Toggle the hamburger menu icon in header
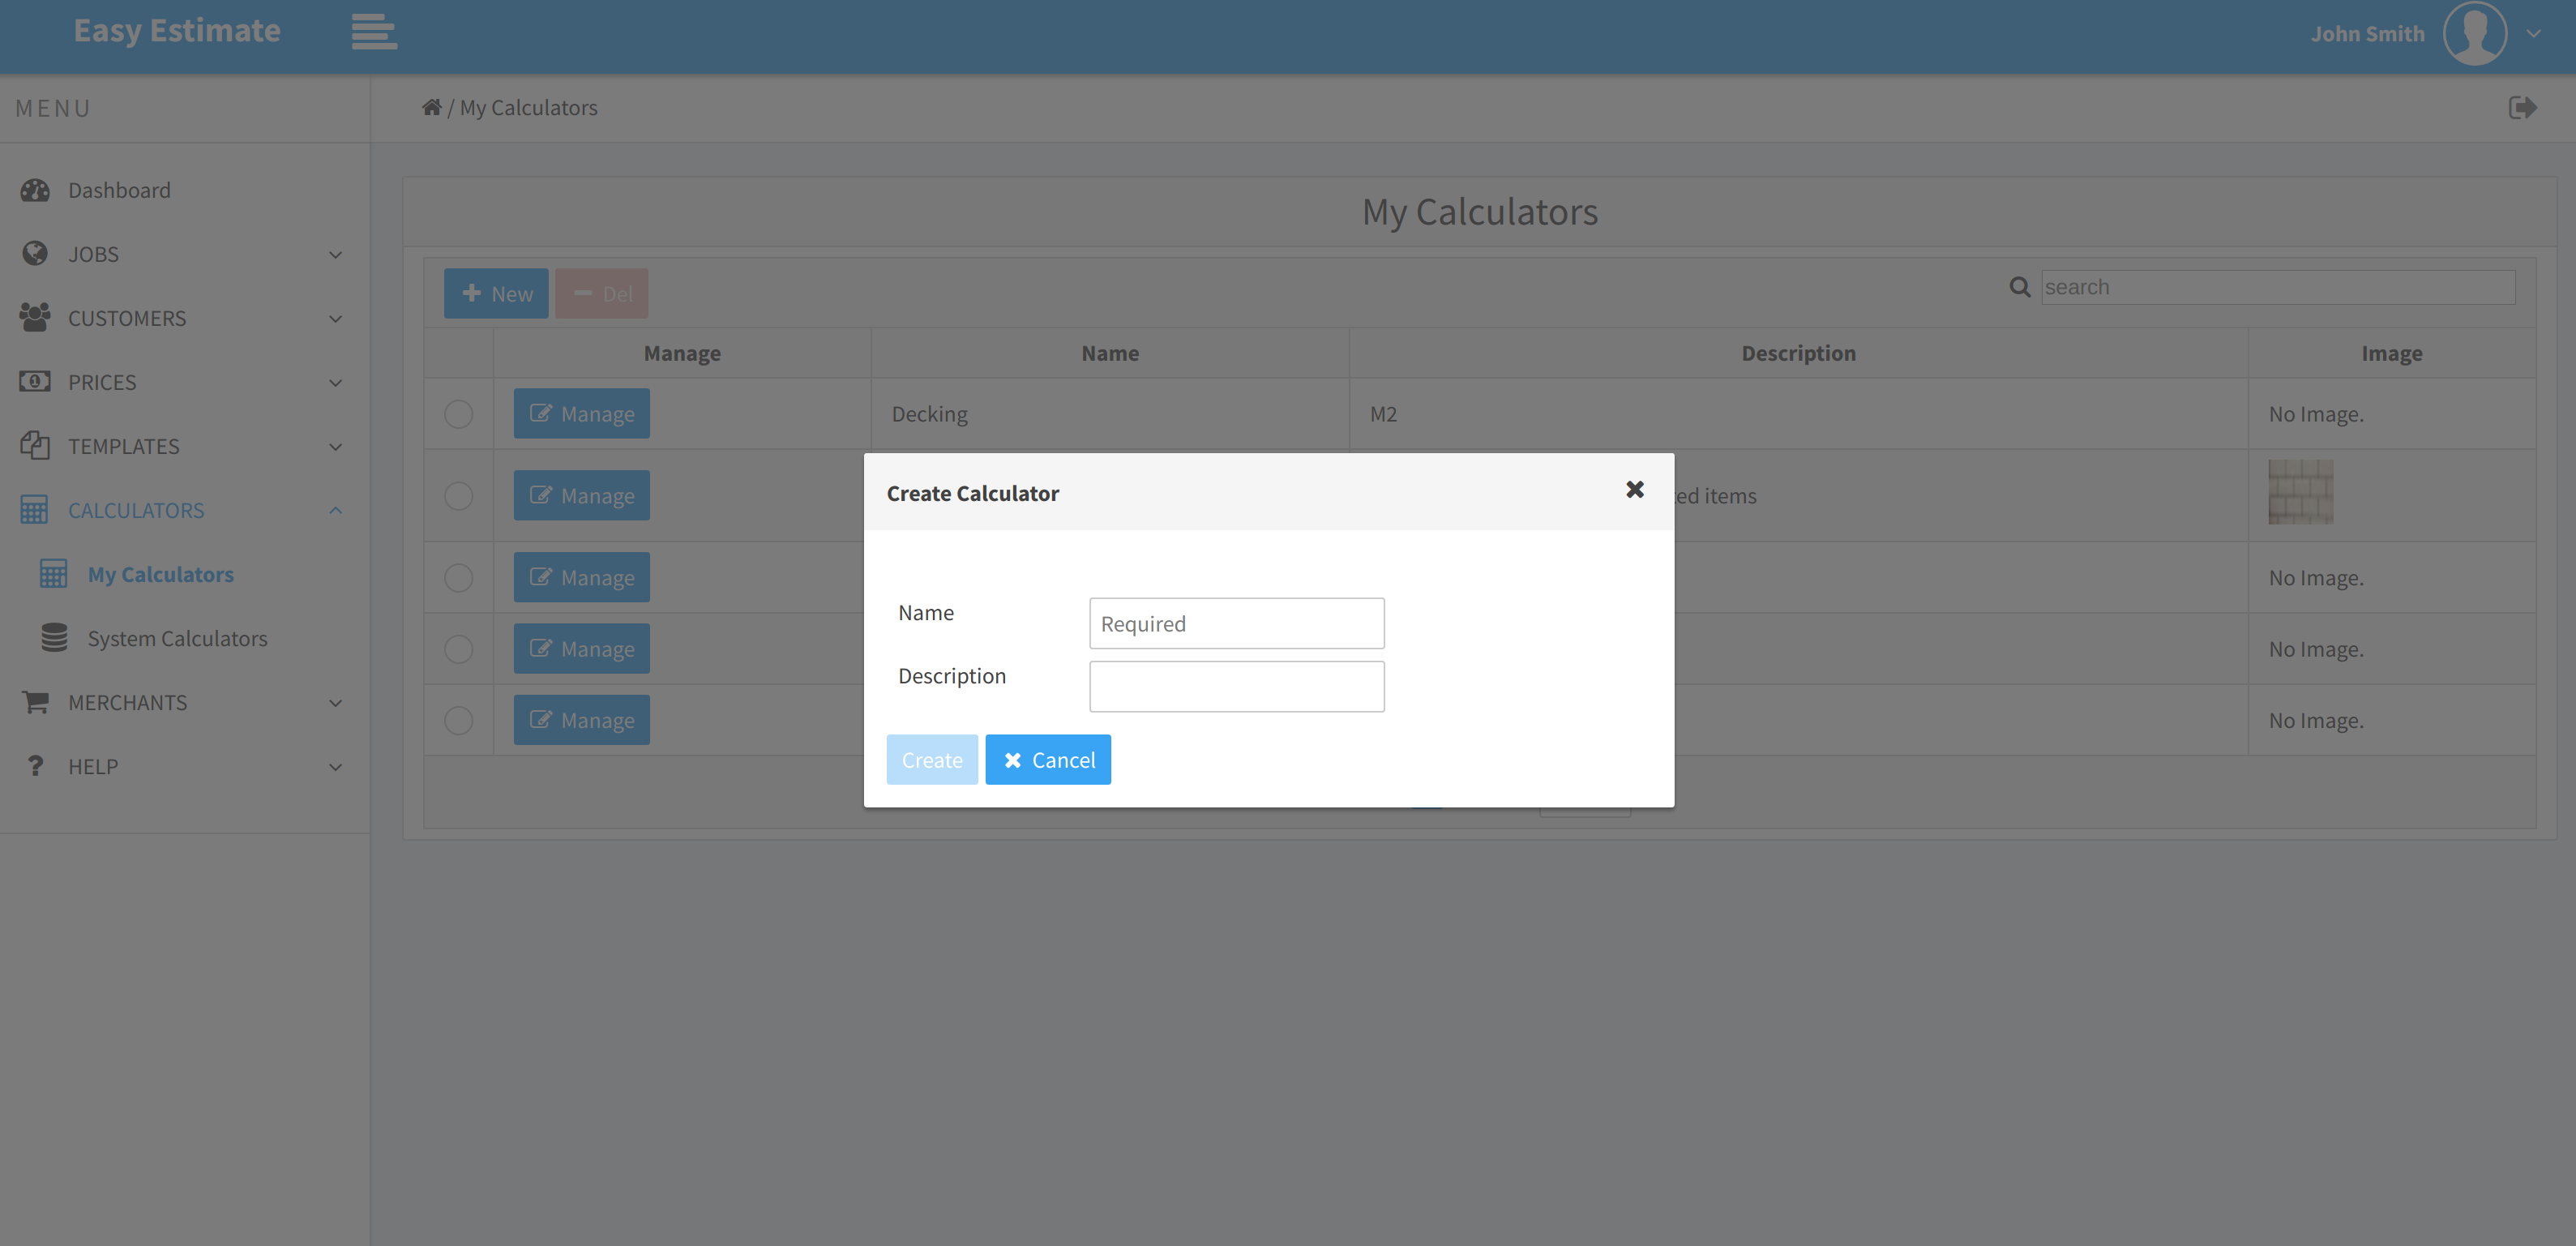Screen dimensions: 2576x1246 (x=374, y=31)
